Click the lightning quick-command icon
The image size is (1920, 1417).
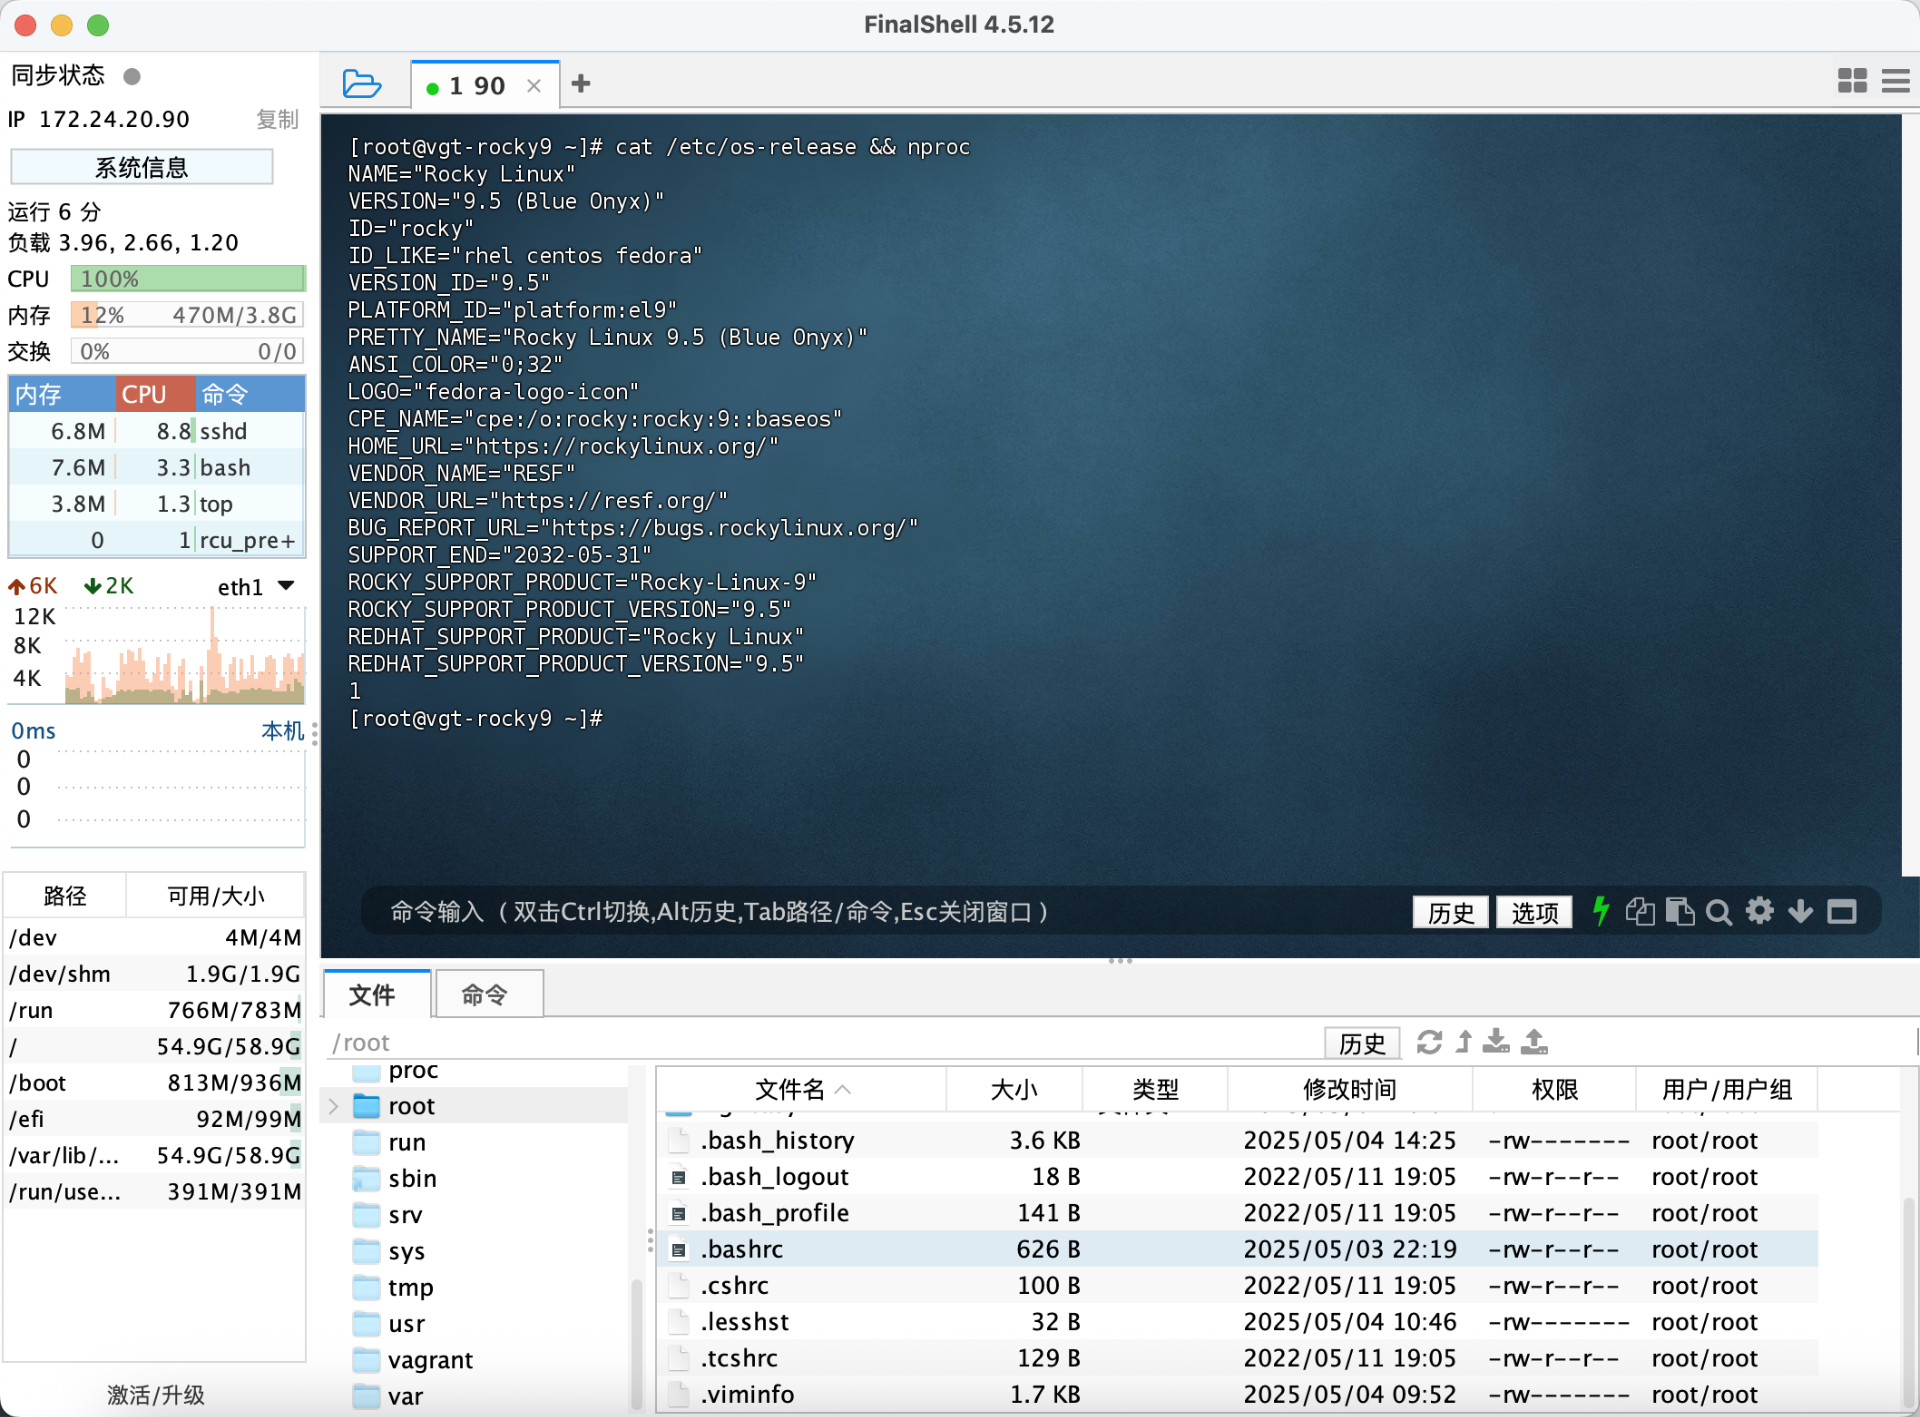[1601, 911]
